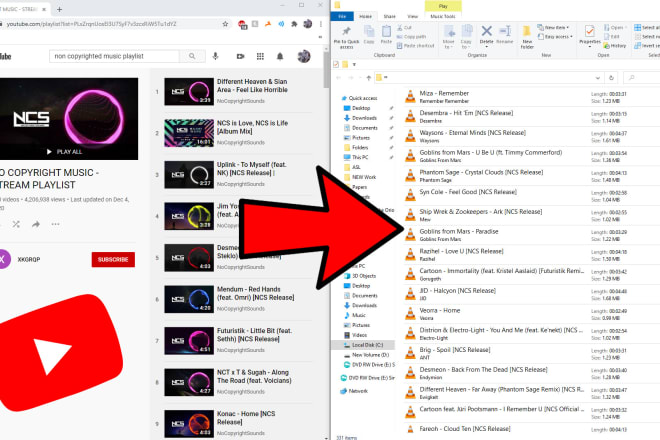Open a new Chrome tab
The height and width of the screenshot is (440, 660).
tap(59, 9)
